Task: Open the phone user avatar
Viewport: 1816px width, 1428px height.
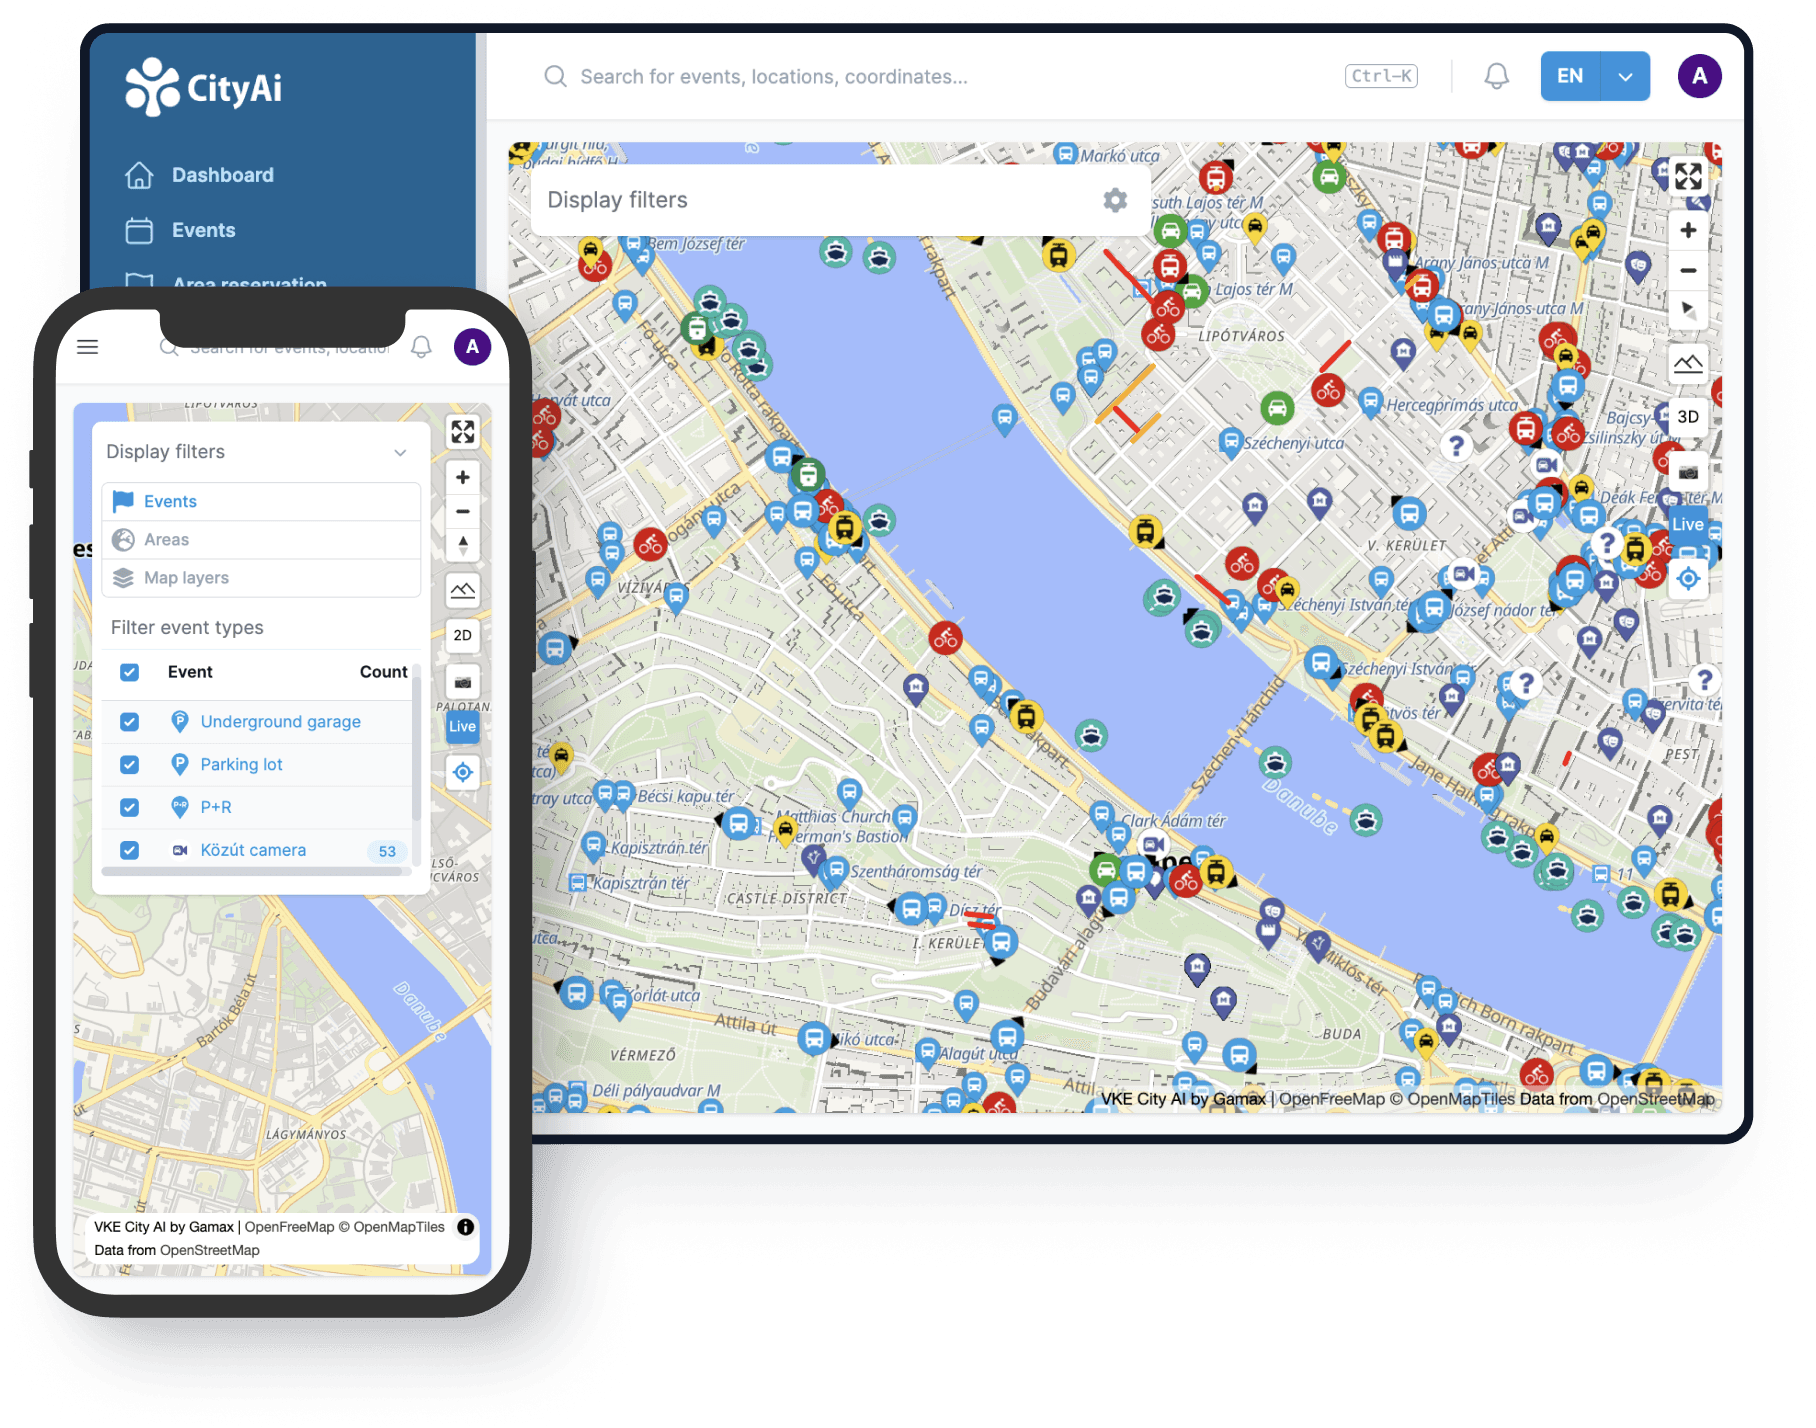Action: coord(472,347)
